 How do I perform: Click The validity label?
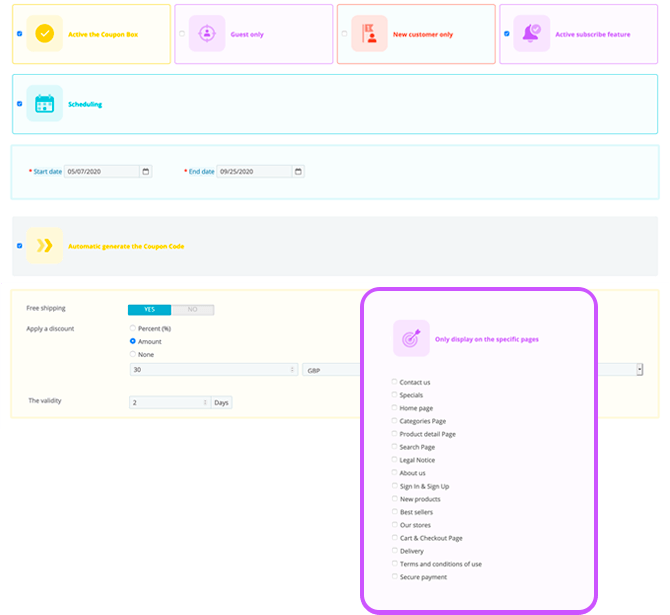45,400
